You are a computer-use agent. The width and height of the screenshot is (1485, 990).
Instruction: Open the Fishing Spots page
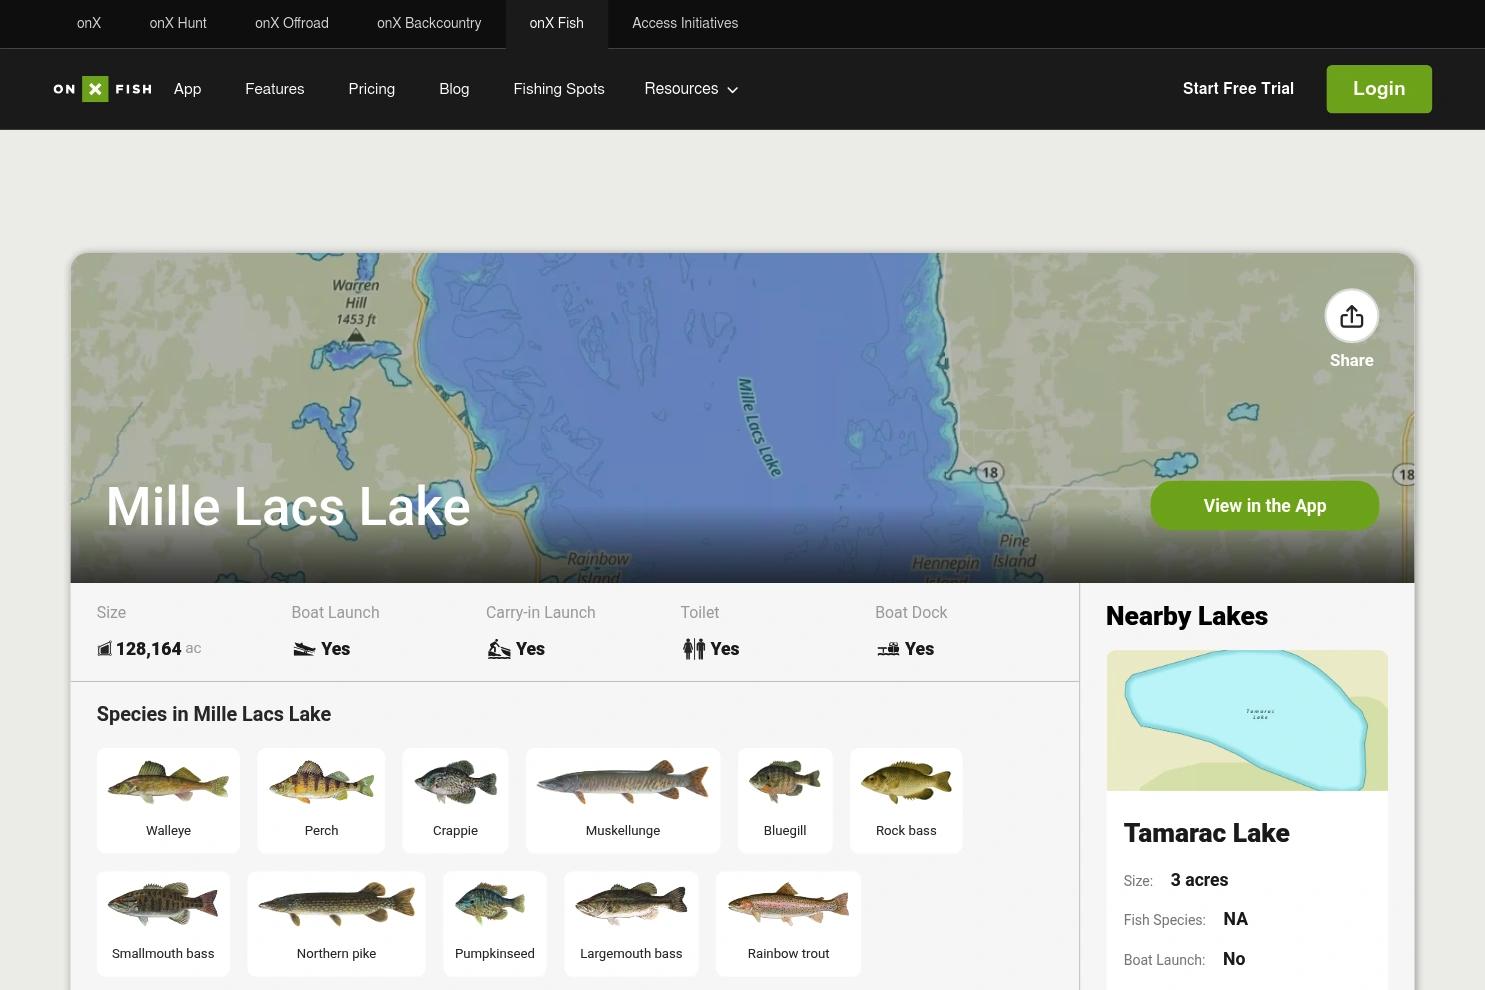click(x=559, y=89)
